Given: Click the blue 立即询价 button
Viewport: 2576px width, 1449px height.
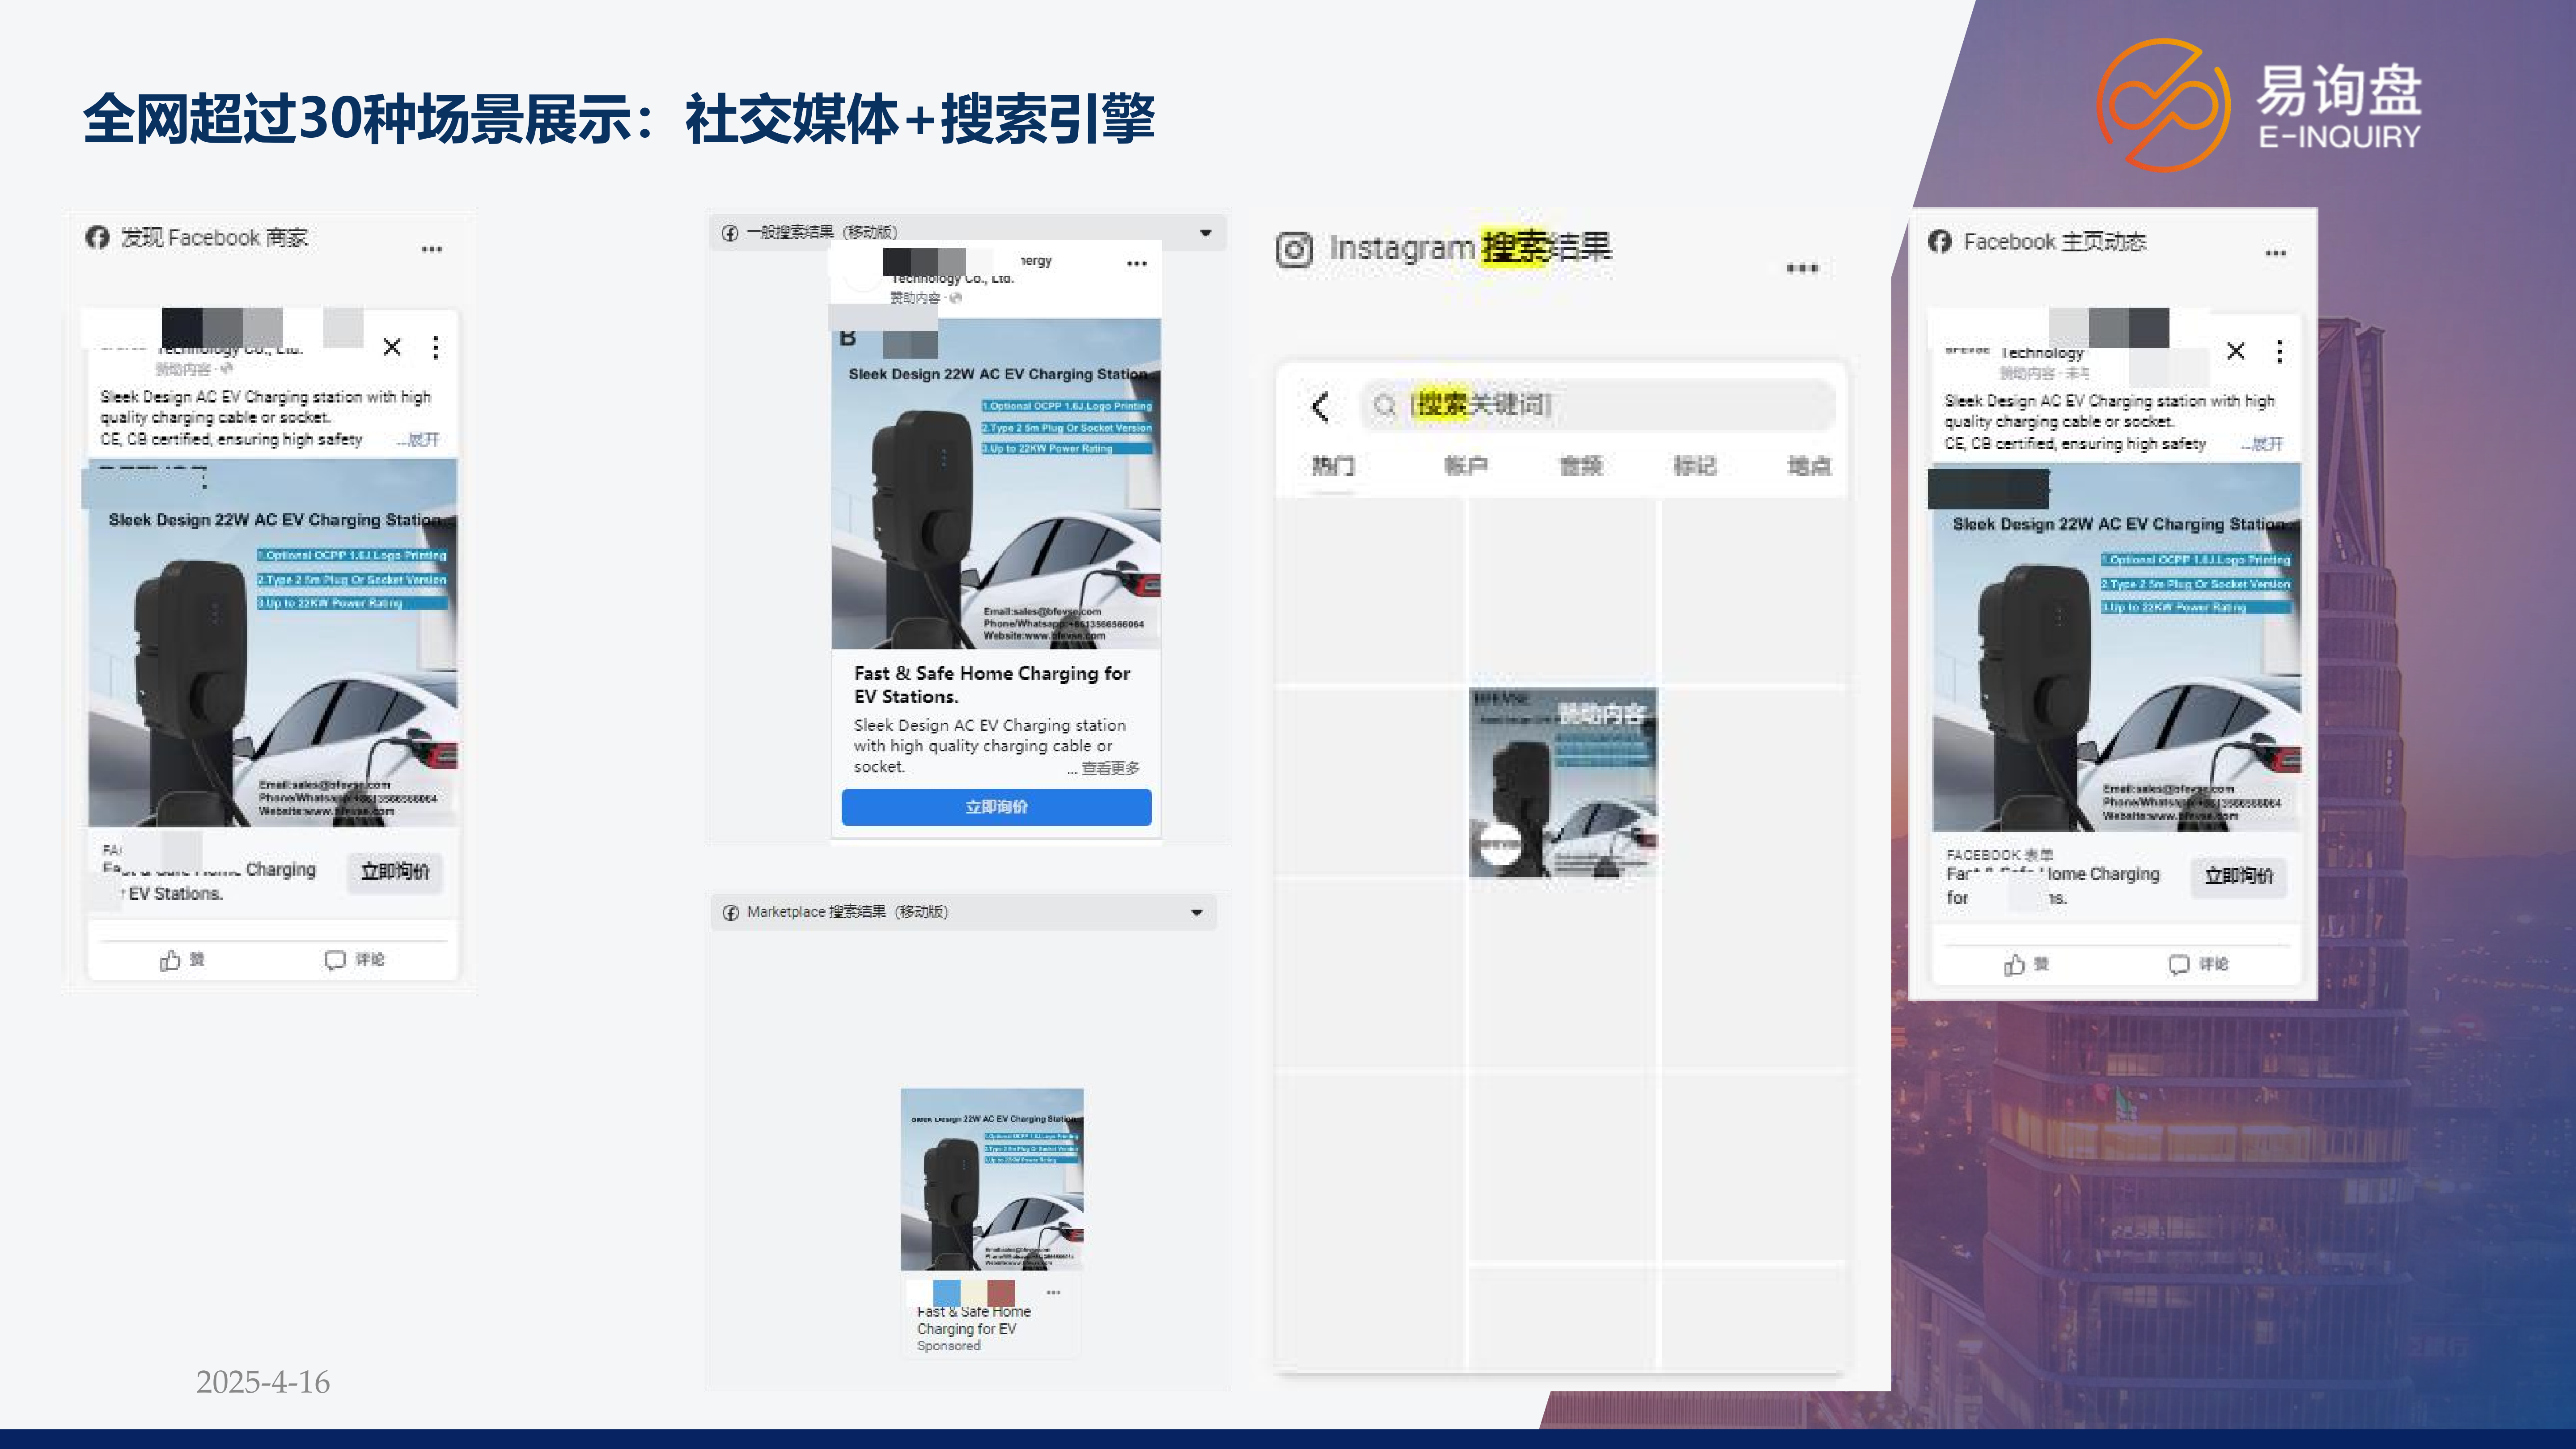Looking at the screenshot, I should pyautogui.click(x=996, y=807).
